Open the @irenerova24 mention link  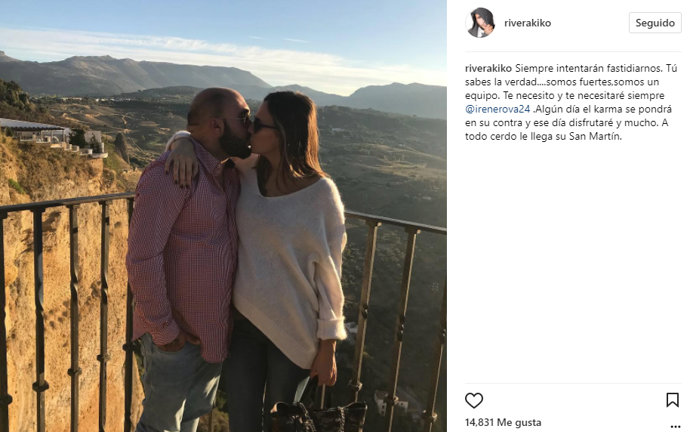tap(497, 109)
